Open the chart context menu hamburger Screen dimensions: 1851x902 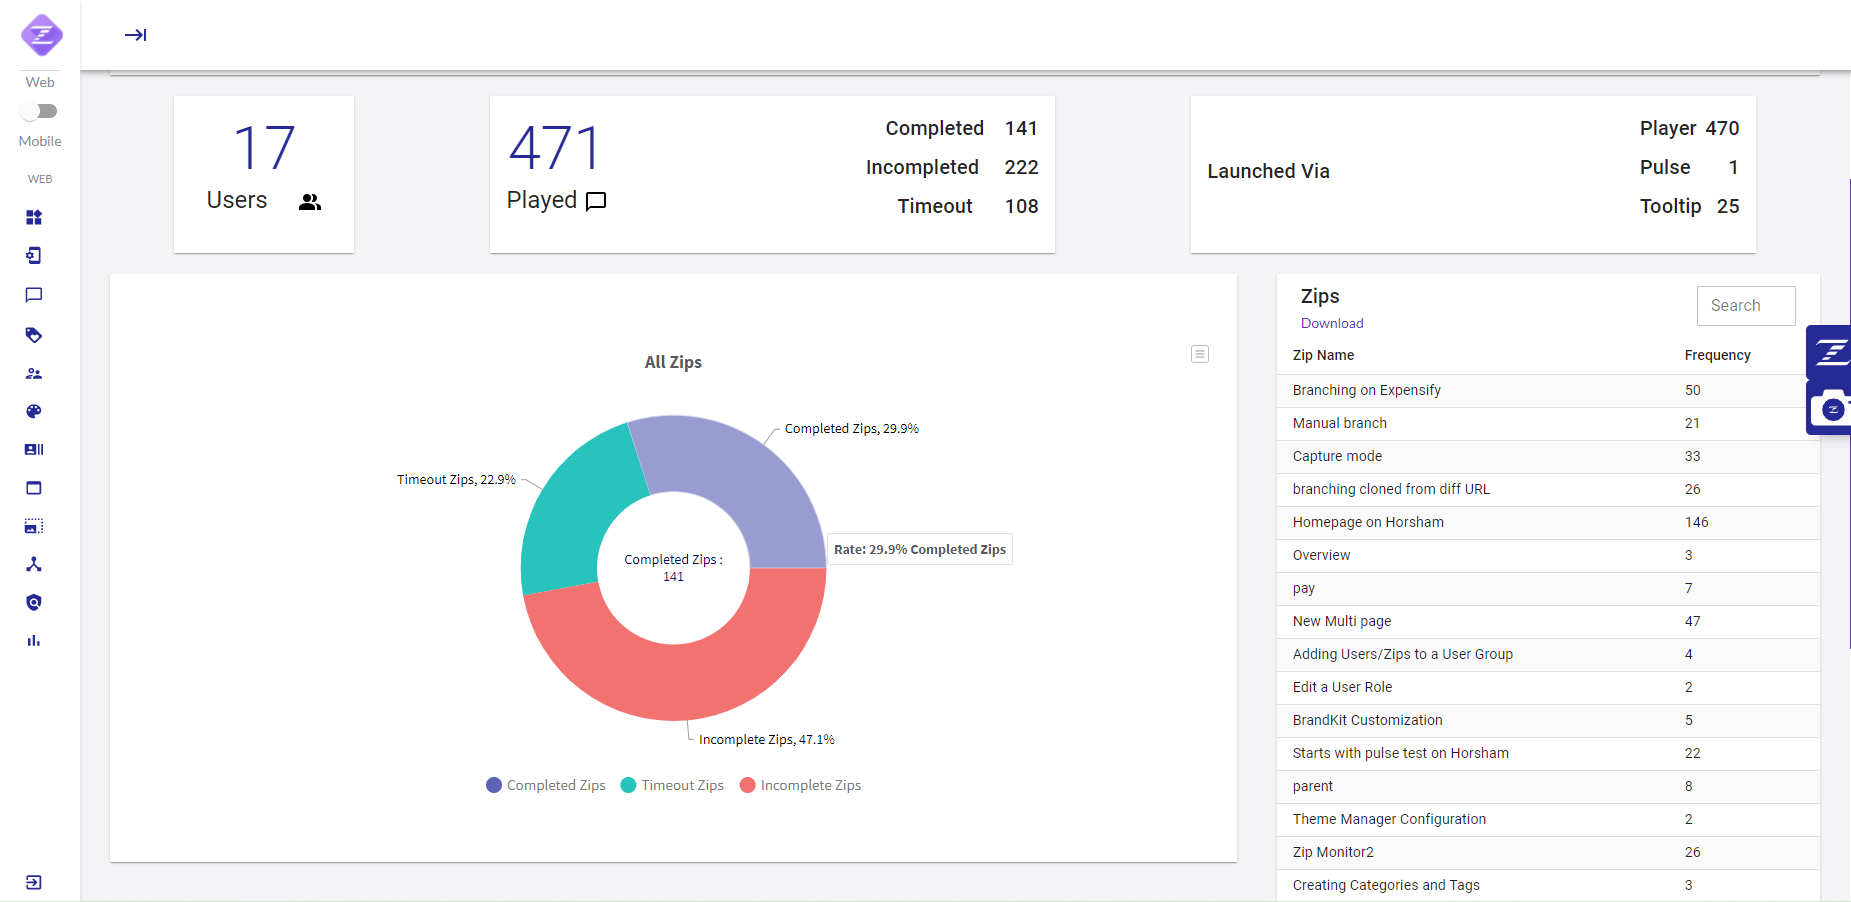tap(1200, 354)
